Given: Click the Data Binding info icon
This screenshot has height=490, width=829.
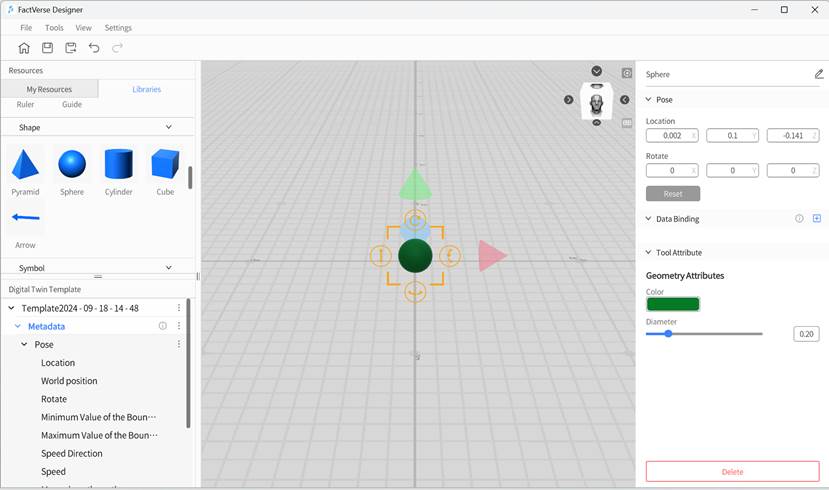Looking at the screenshot, I should pos(799,218).
